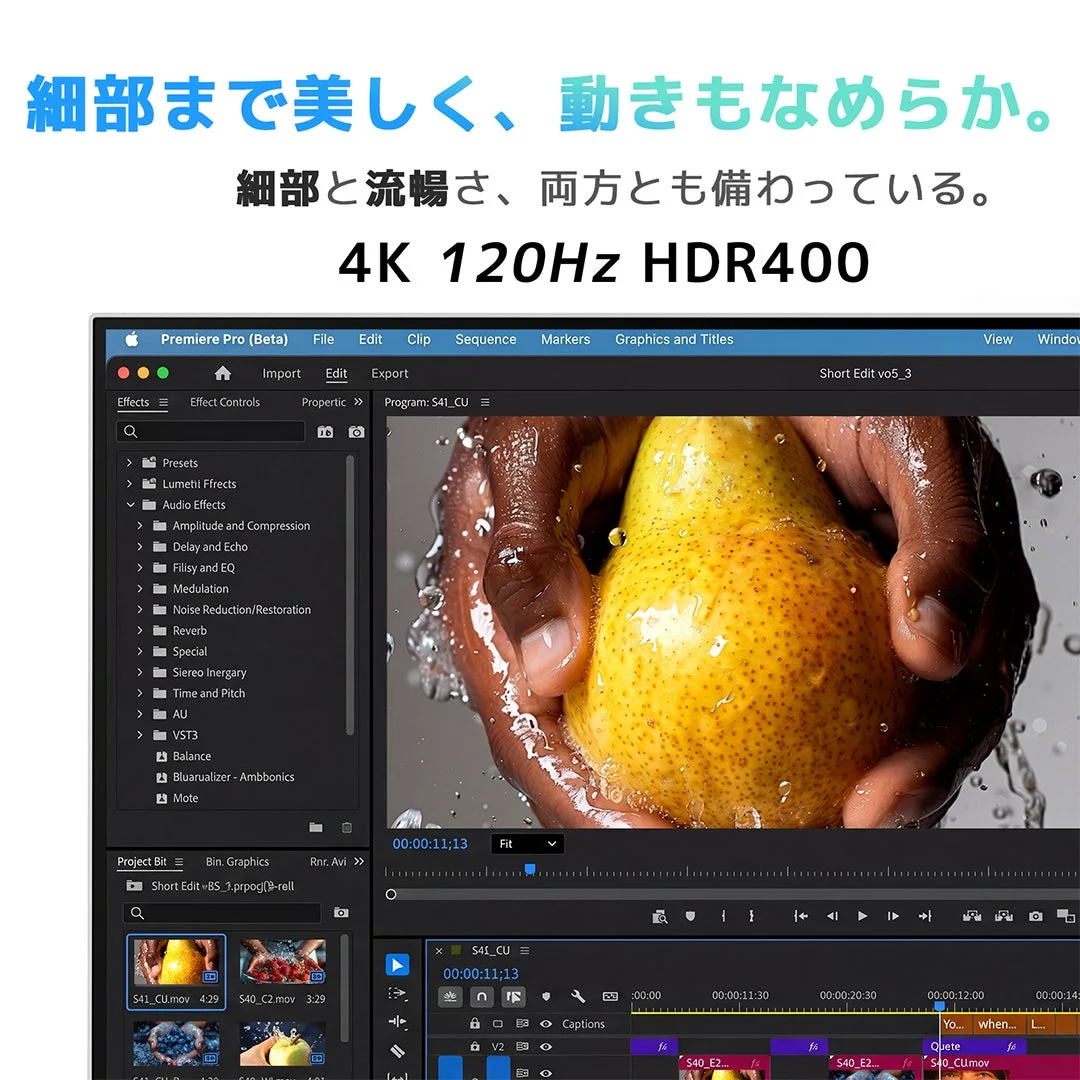This screenshot has height=1080, width=1080.
Task: Expand Noise Reduction/Restoration folder
Action: click(x=140, y=610)
